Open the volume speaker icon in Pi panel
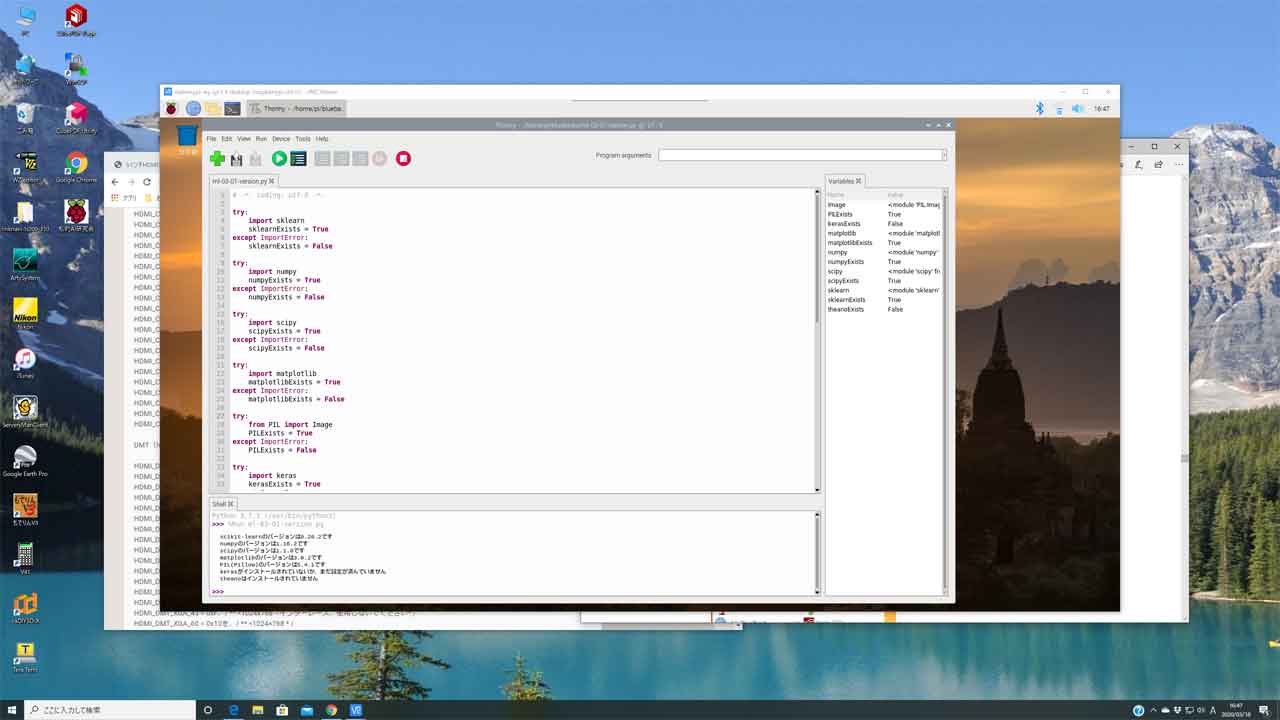This screenshot has height=720, width=1280. coord(1078,108)
